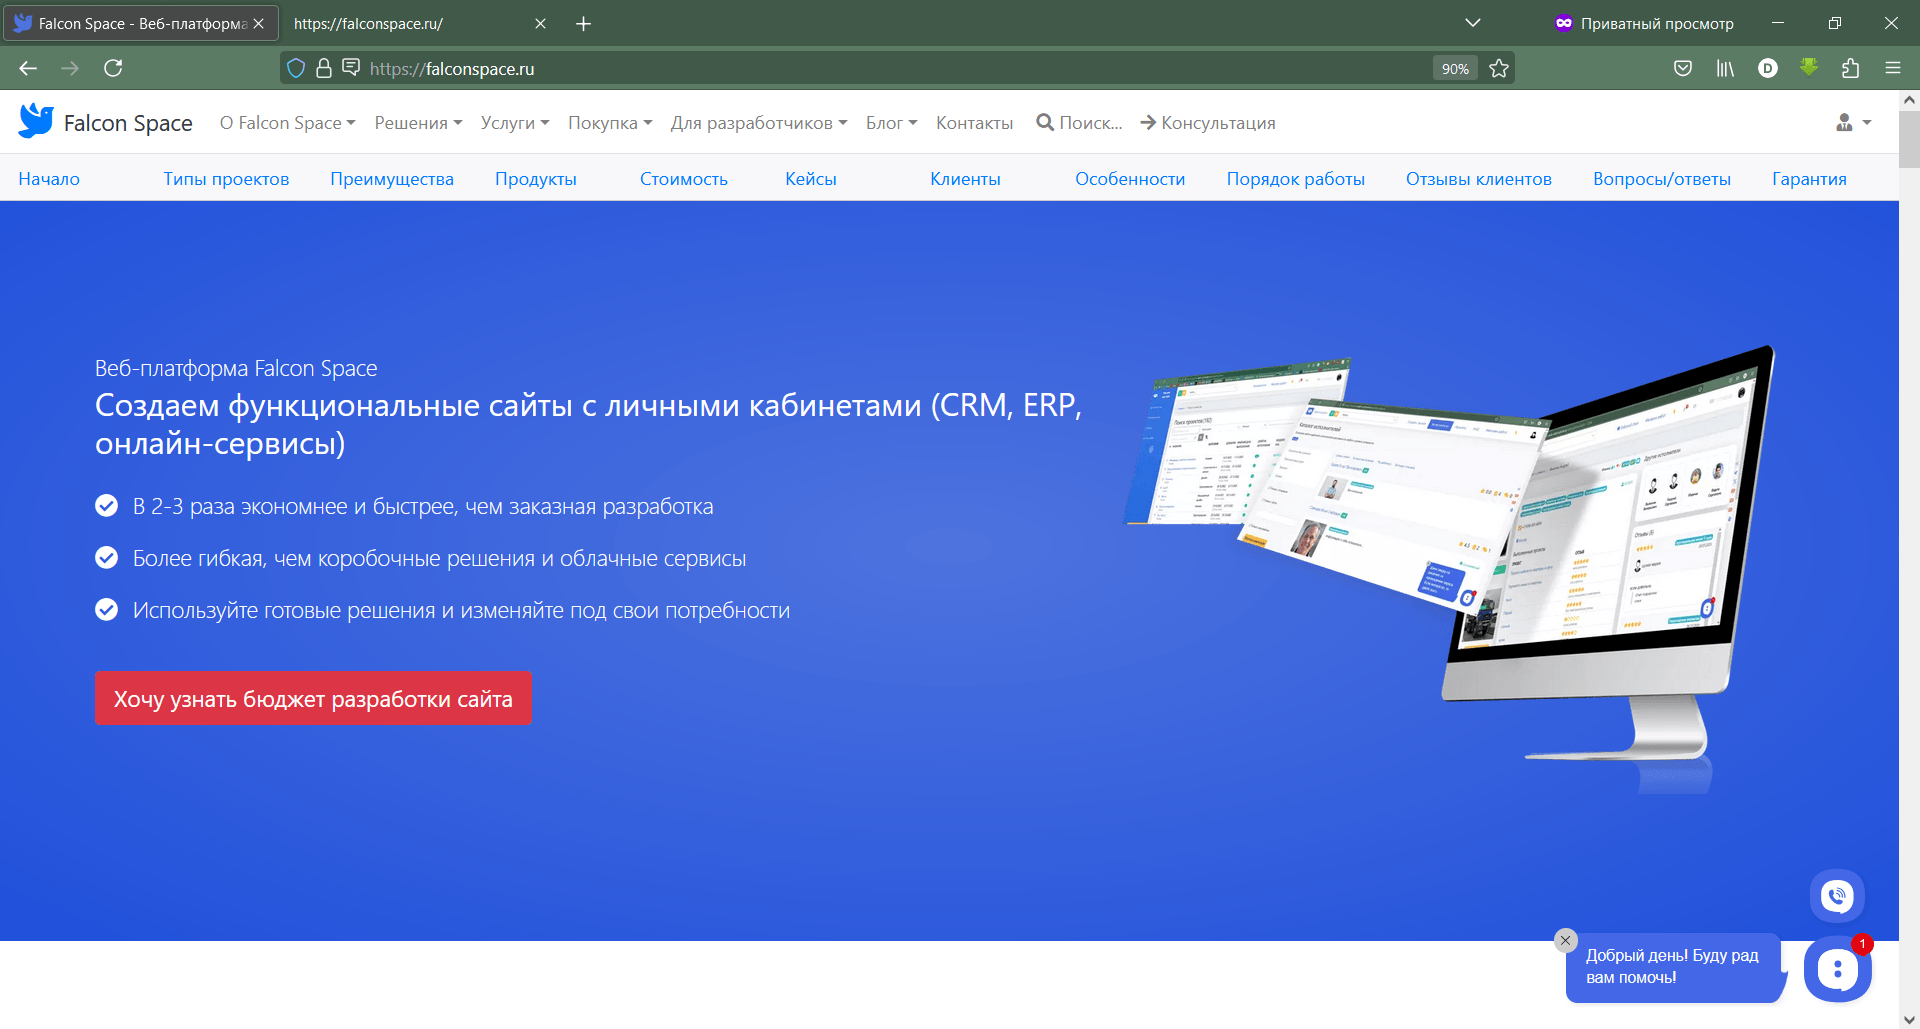The width and height of the screenshot is (1920, 1029).
Task: Open the permissions icon in the address bar
Action: (x=351, y=67)
